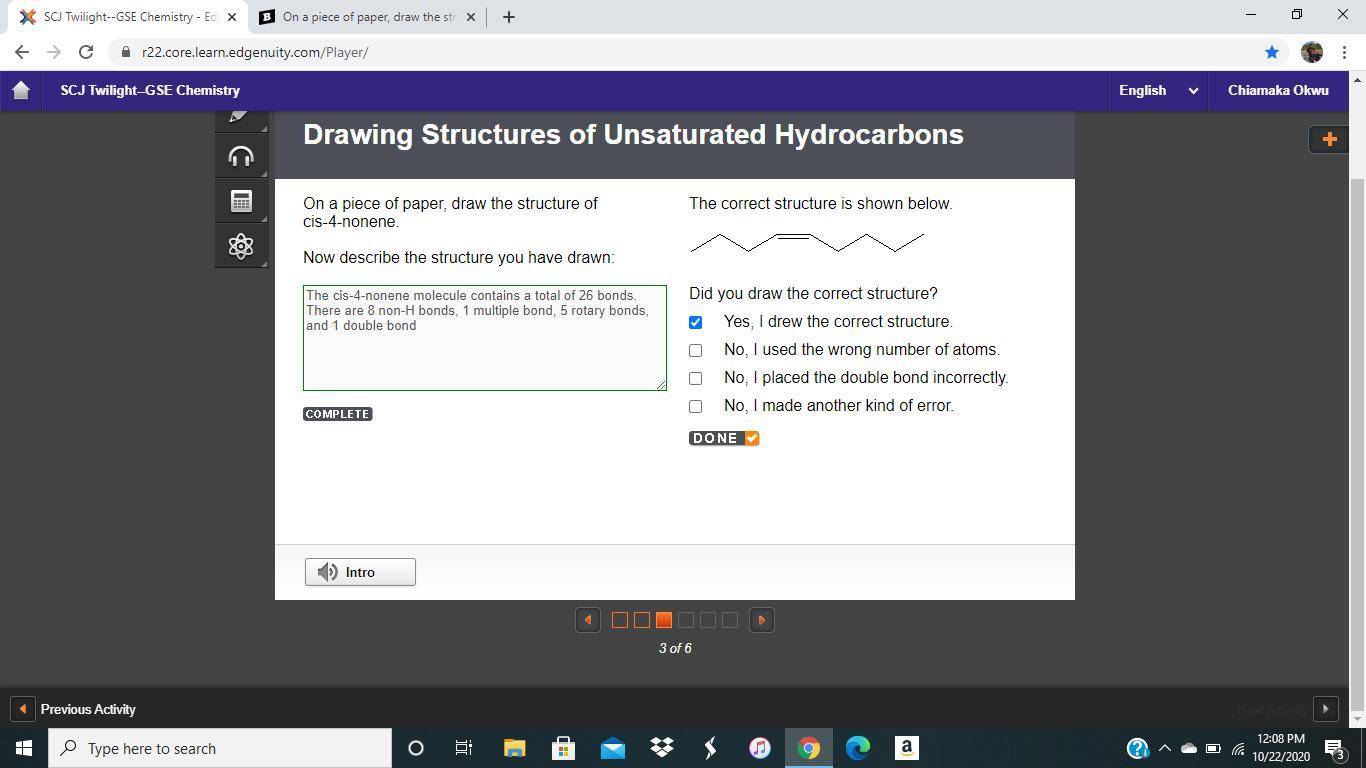Open Microsoft Store from the taskbar

pyautogui.click(x=563, y=748)
